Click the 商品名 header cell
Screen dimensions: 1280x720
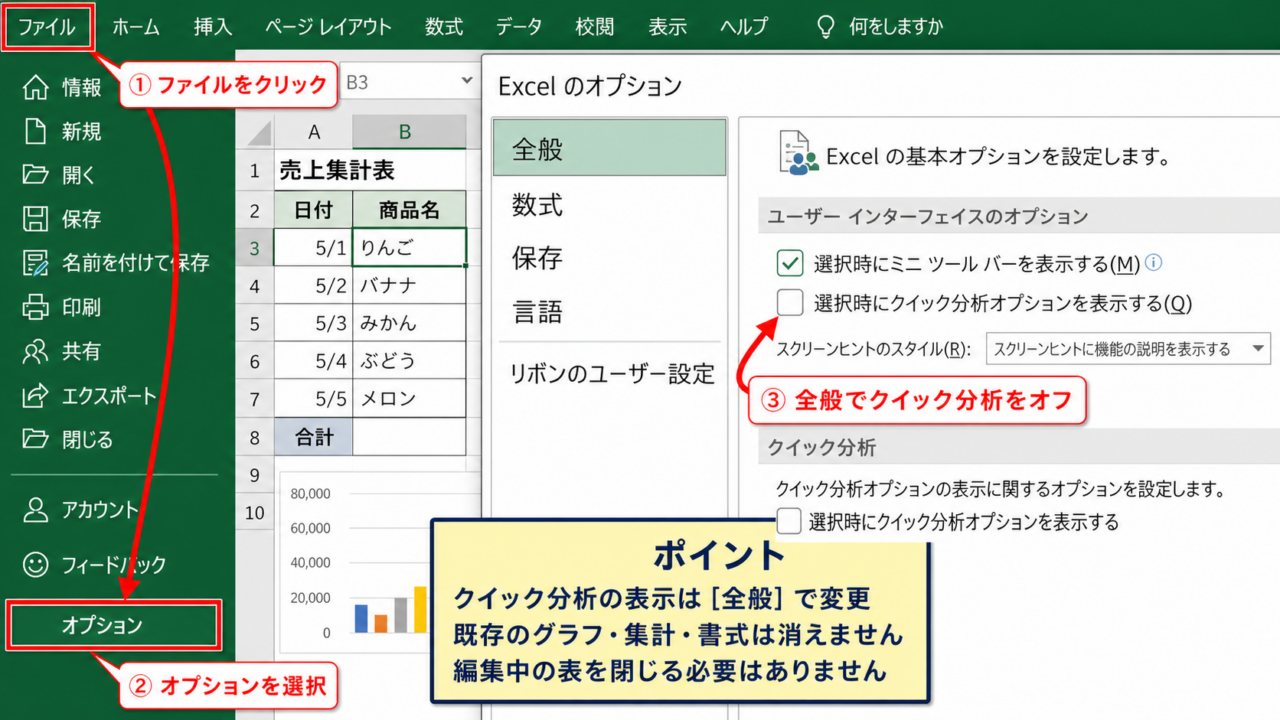pyautogui.click(x=410, y=210)
